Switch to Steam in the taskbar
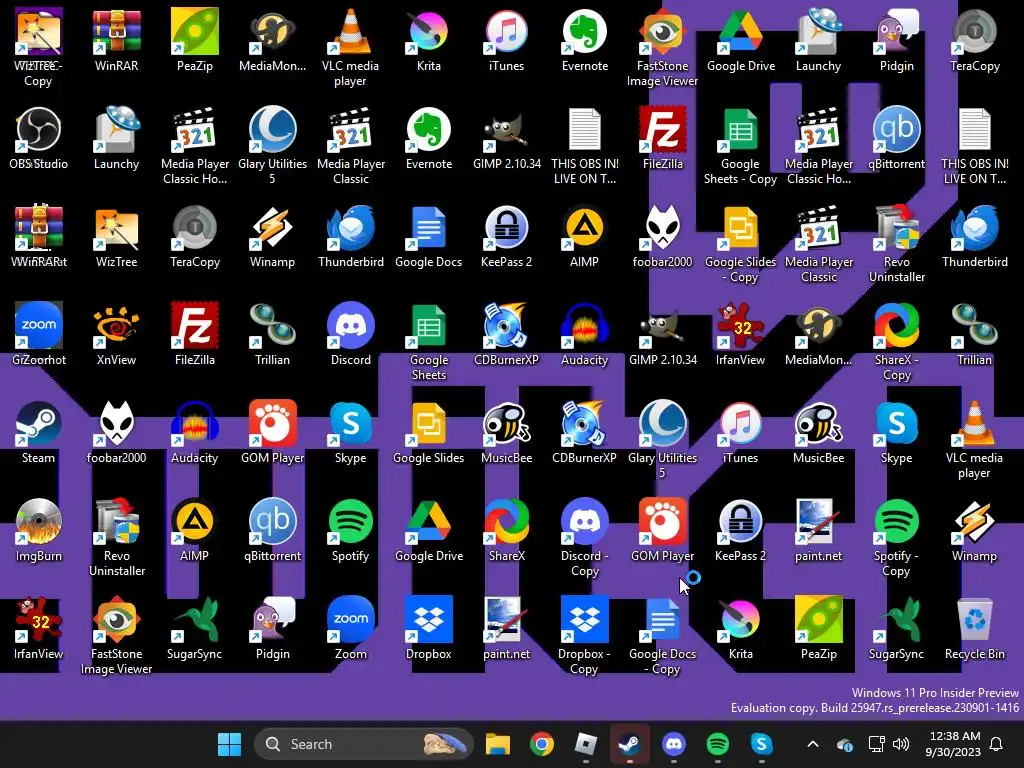The width and height of the screenshot is (1024, 768). pos(630,744)
